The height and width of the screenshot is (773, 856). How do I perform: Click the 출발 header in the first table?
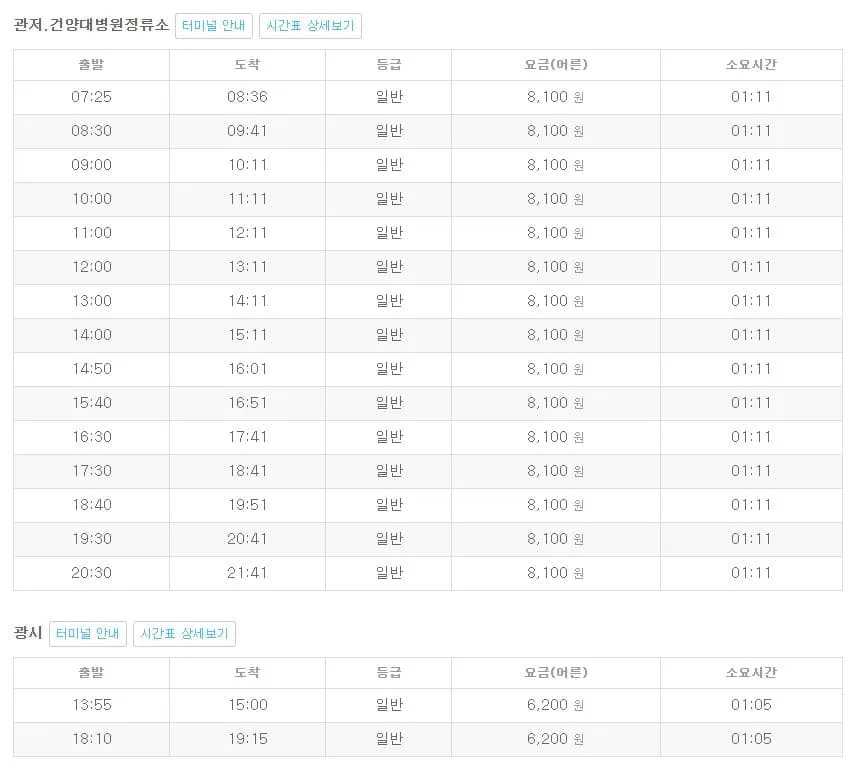(91, 64)
